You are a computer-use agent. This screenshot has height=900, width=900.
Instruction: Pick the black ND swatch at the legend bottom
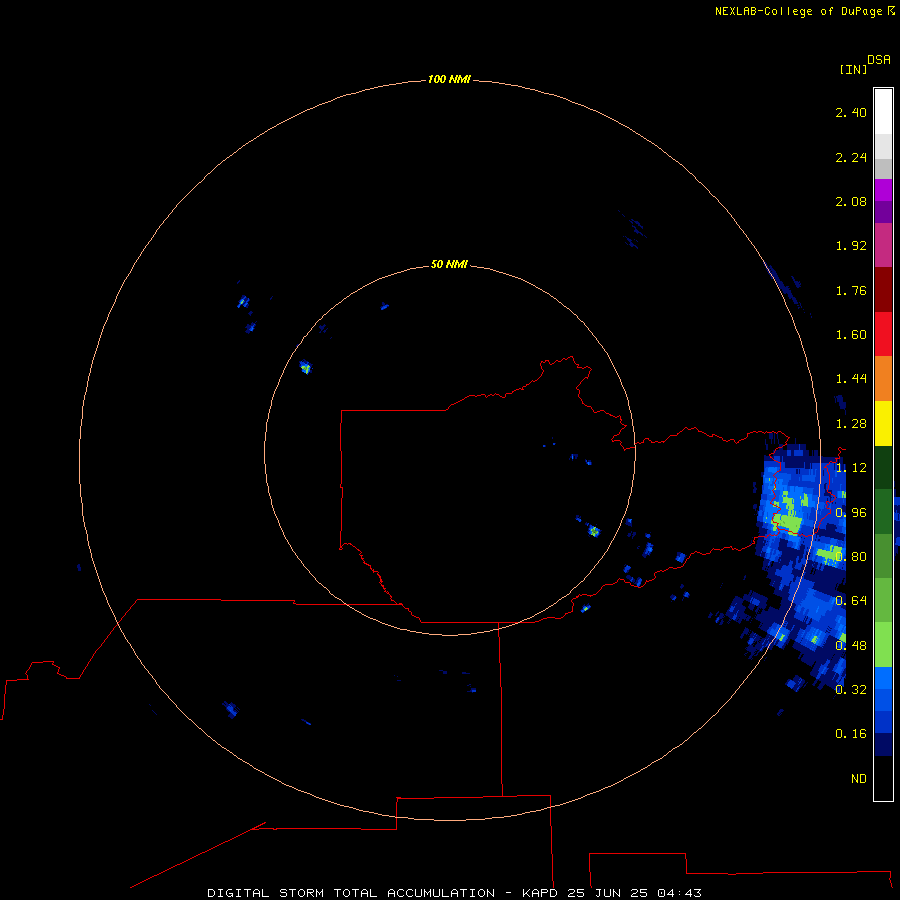883,778
